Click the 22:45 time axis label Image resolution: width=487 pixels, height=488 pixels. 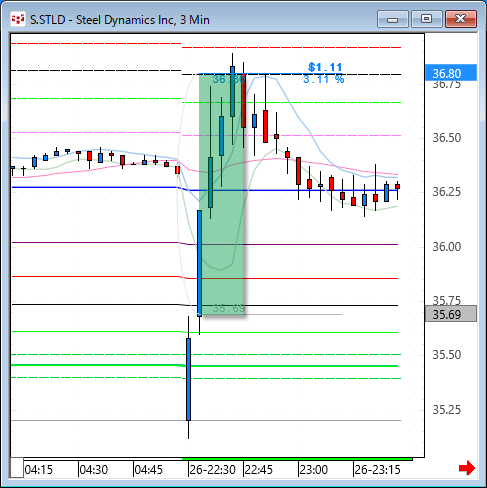(x=258, y=470)
